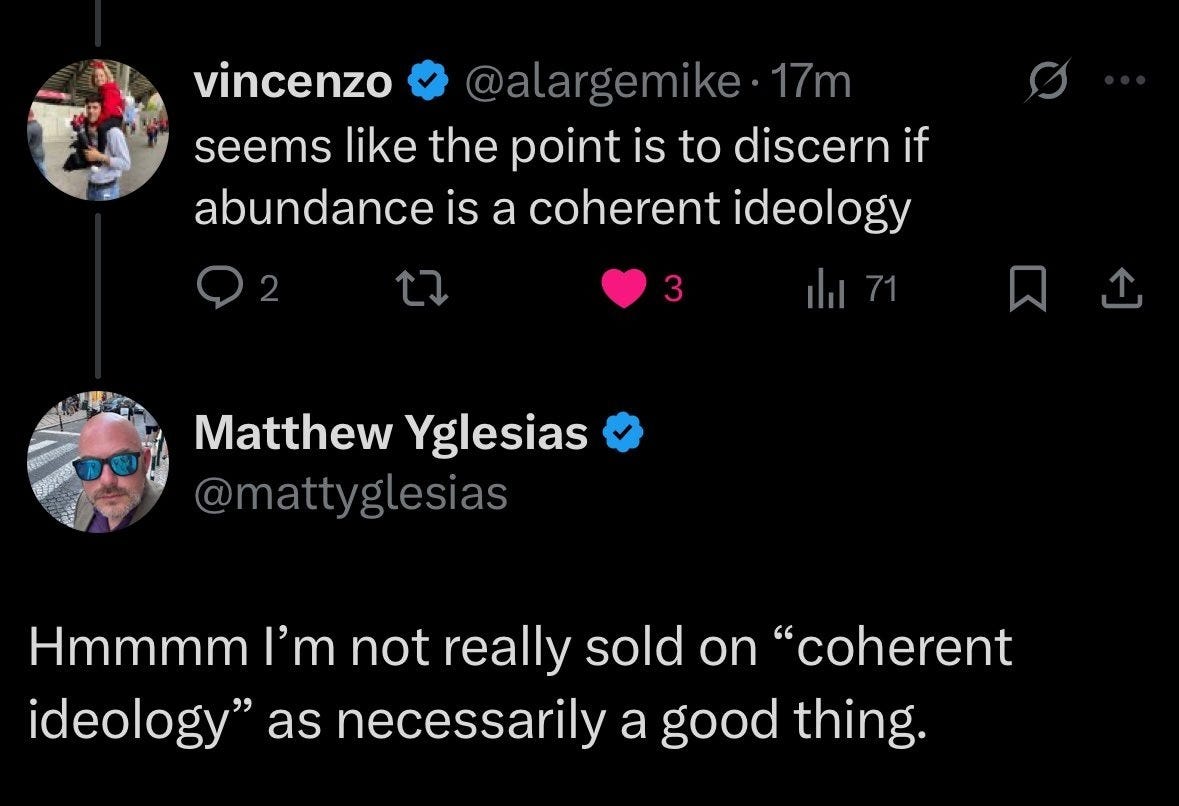Screen dimensions: 1179x806
Task: Unlike vincenzo's reply with the pink heart
Action: (x=626, y=290)
